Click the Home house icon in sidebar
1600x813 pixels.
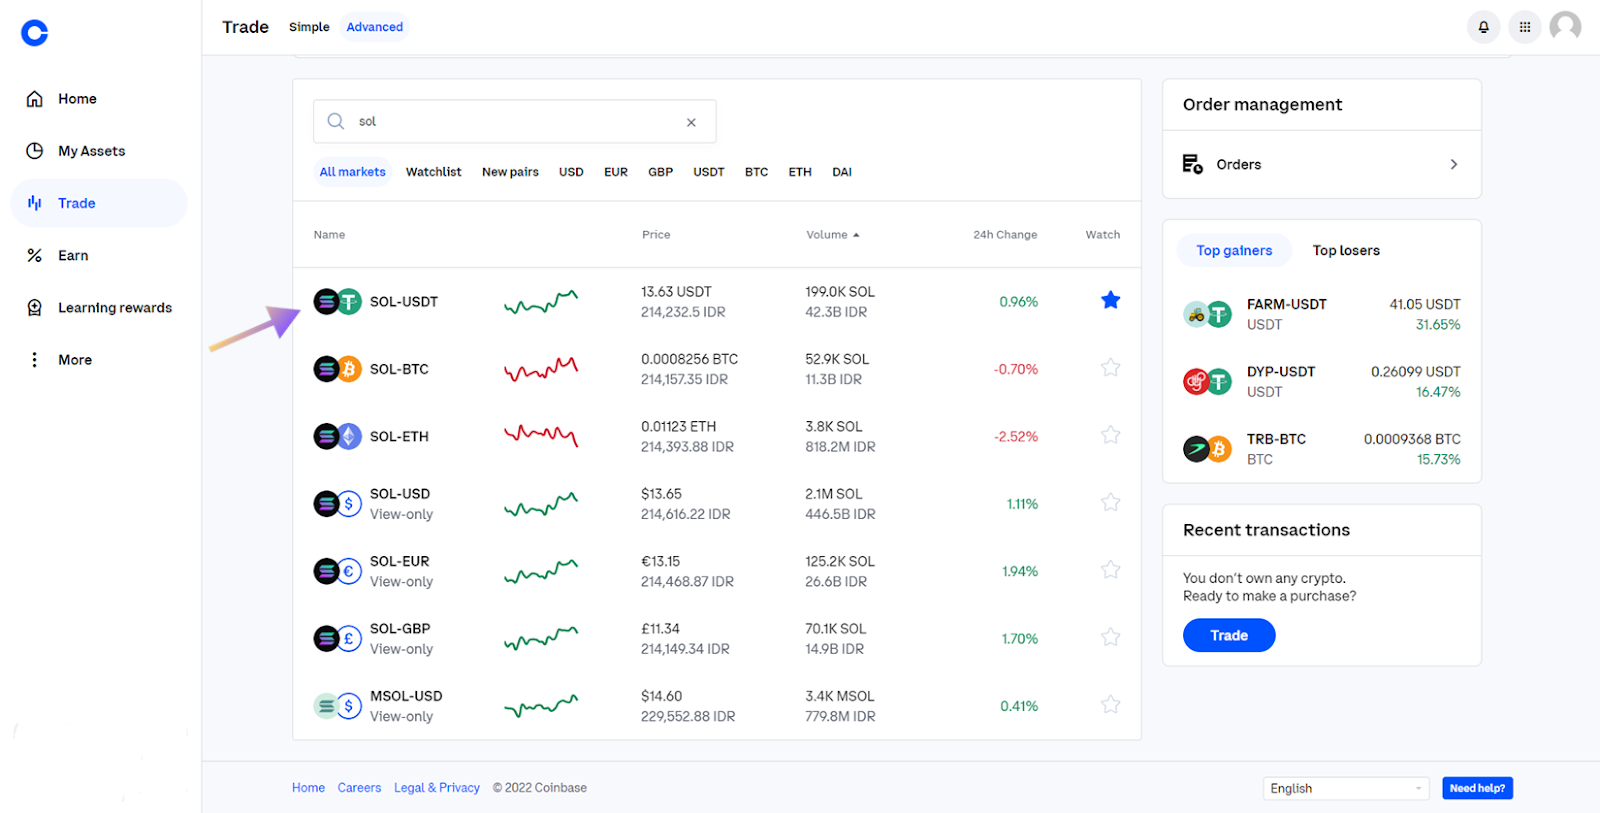click(35, 99)
